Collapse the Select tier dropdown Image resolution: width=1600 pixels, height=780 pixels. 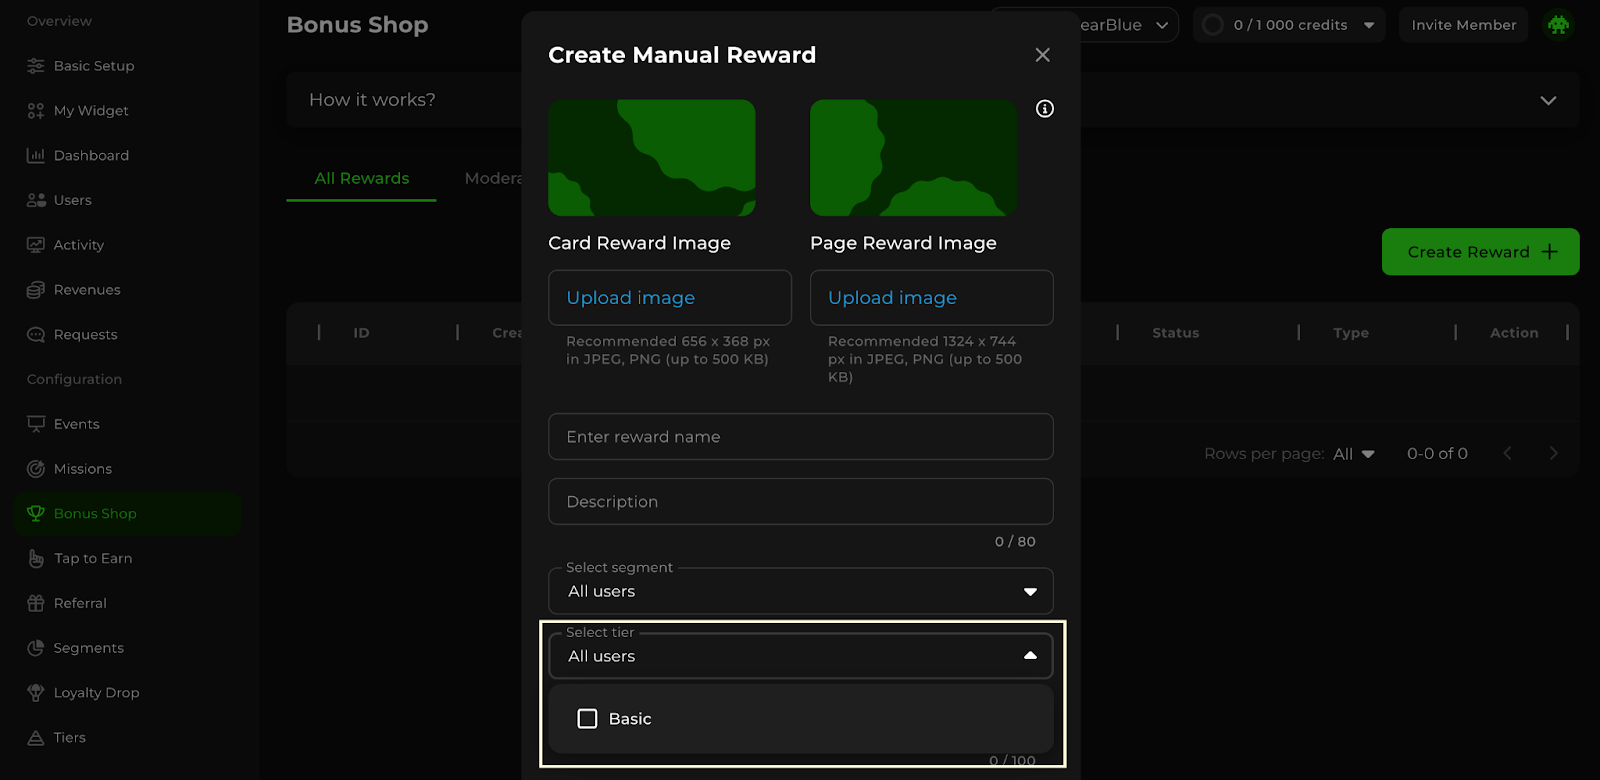click(1029, 656)
